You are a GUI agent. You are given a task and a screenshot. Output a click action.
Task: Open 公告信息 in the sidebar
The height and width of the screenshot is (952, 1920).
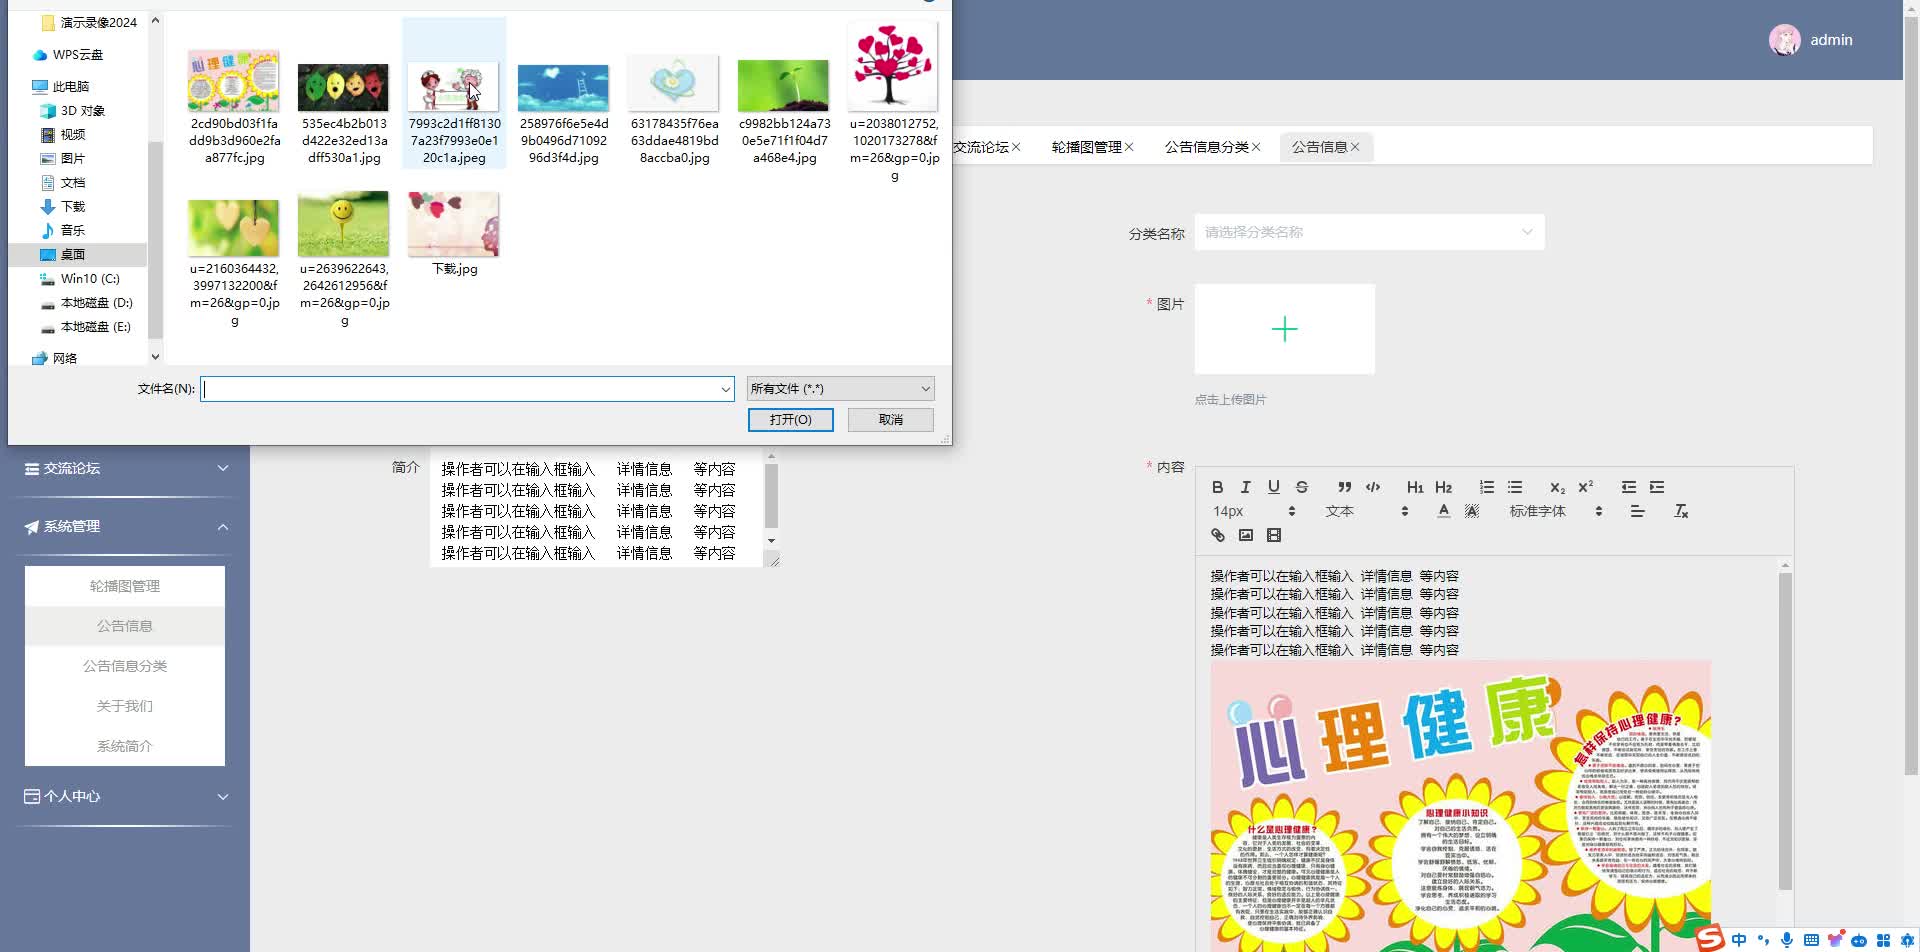(125, 626)
